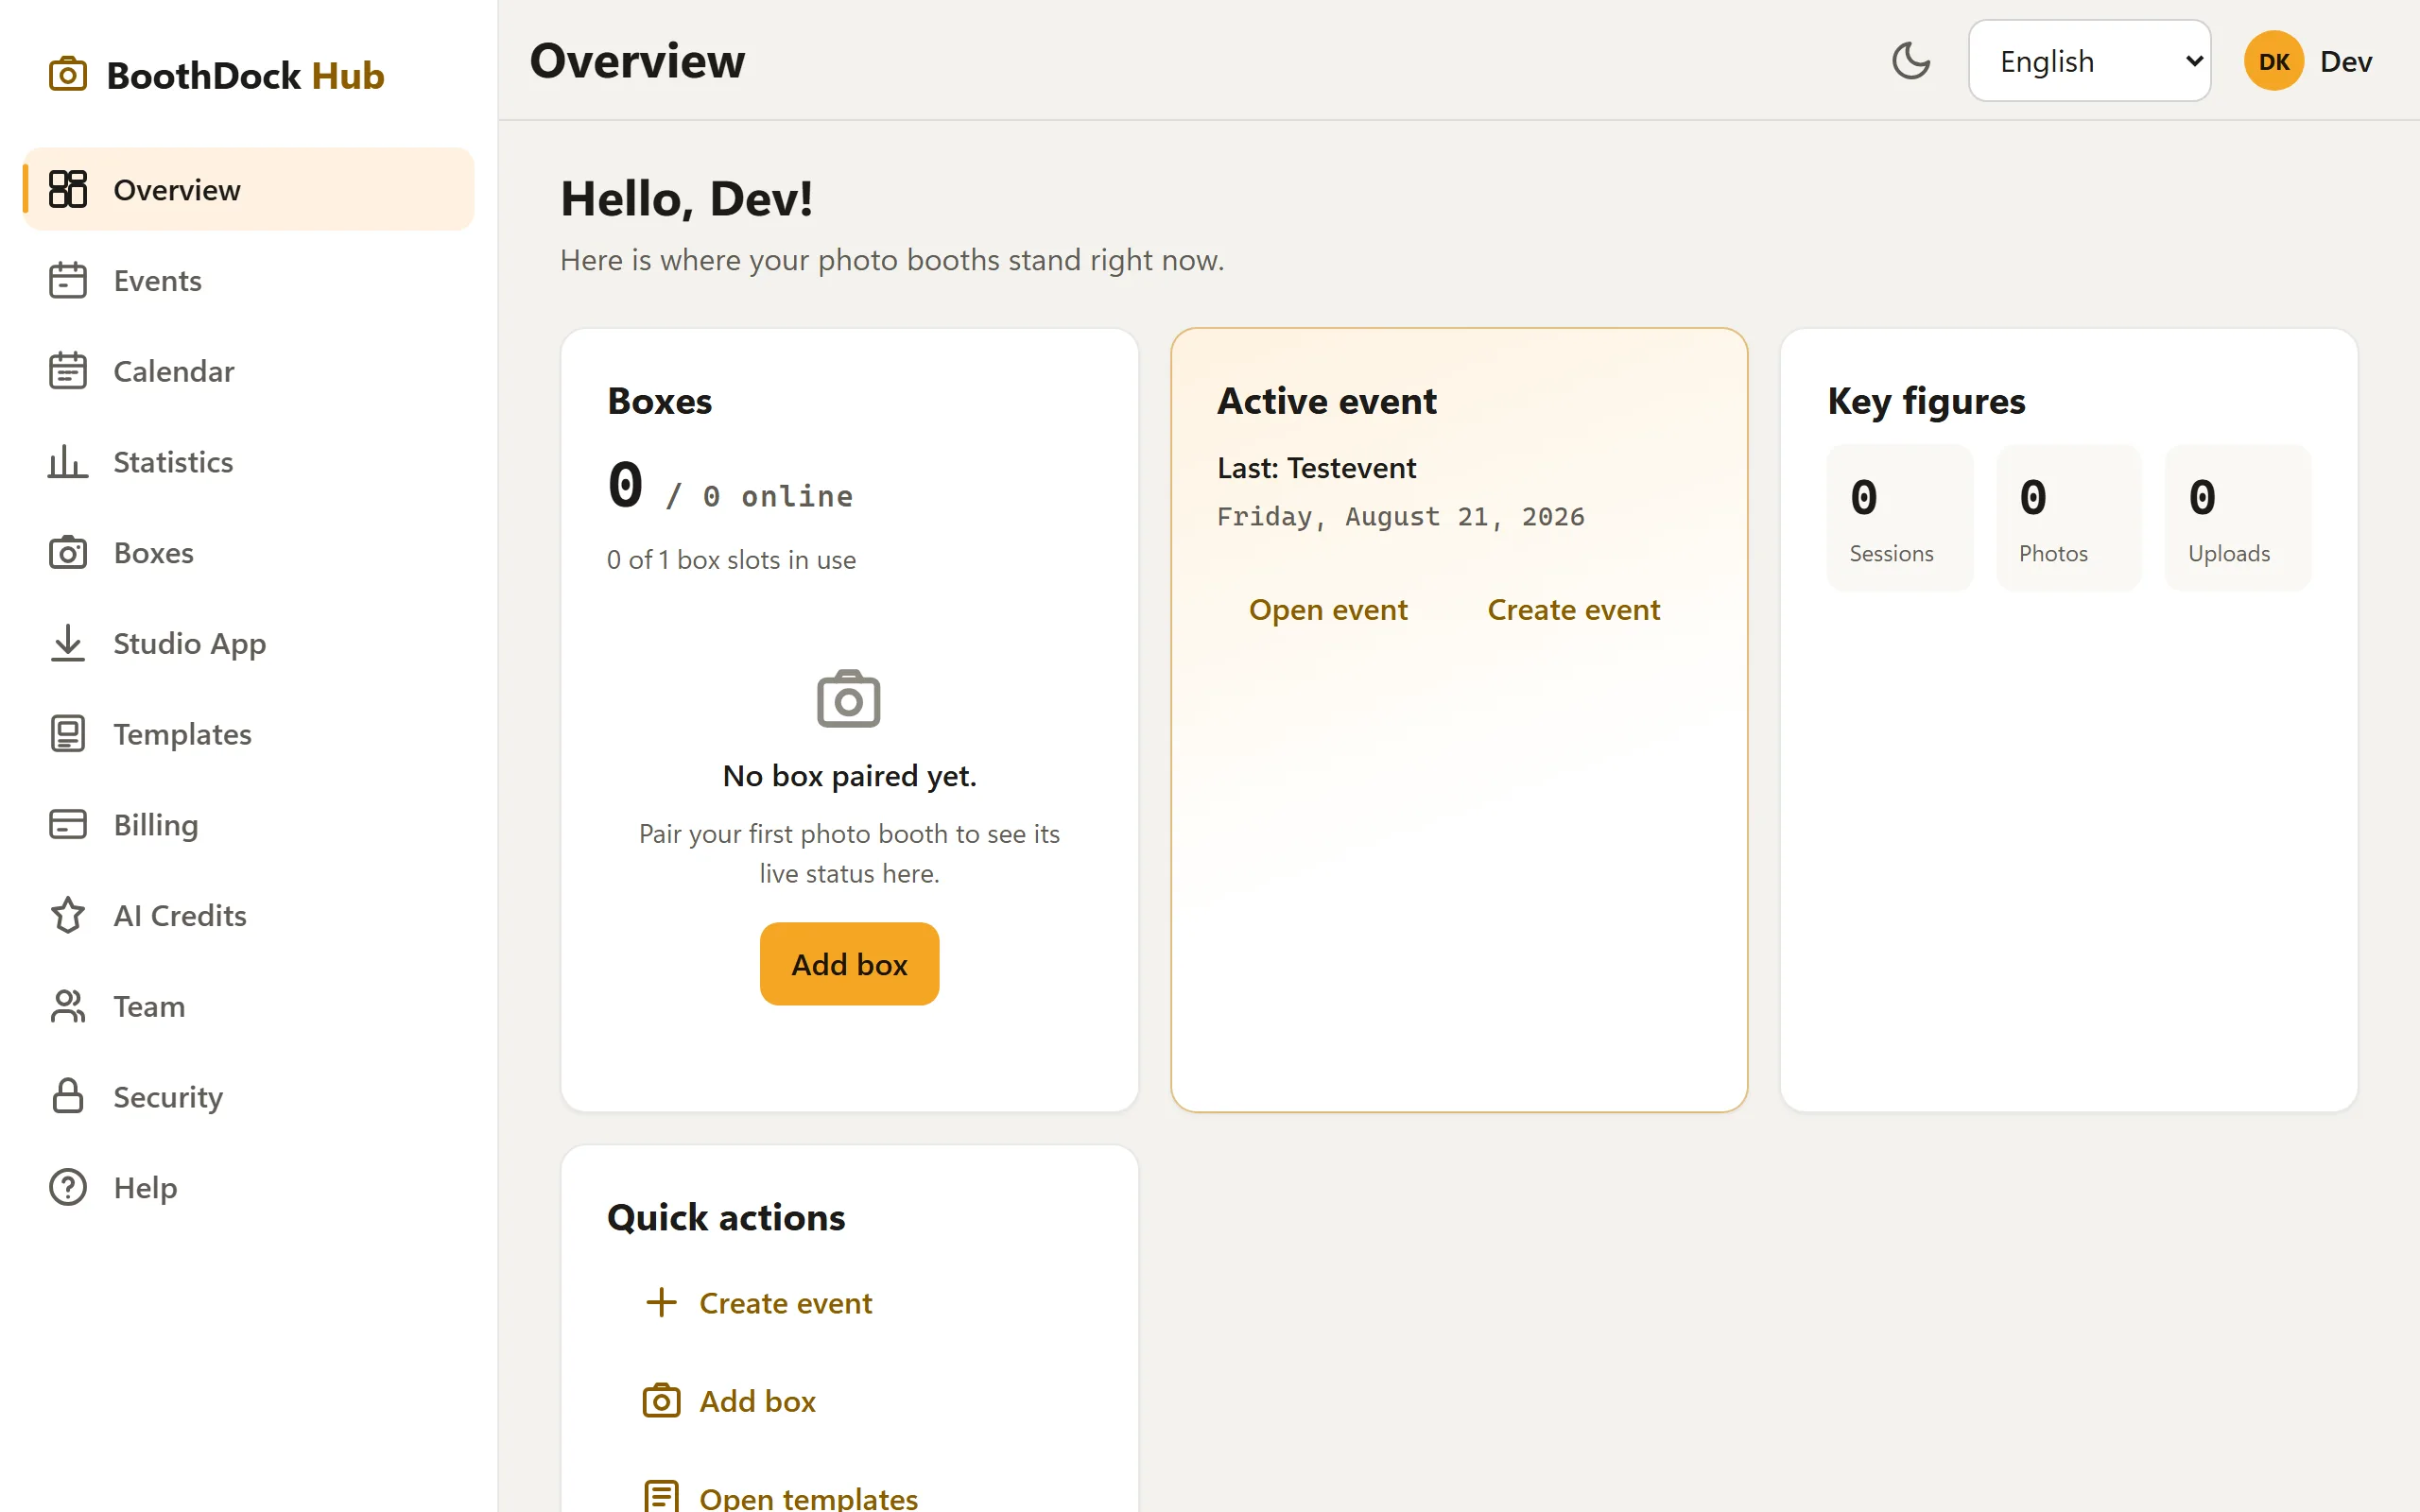
Task: Click the plus icon beside Create event
Action: (661, 1302)
